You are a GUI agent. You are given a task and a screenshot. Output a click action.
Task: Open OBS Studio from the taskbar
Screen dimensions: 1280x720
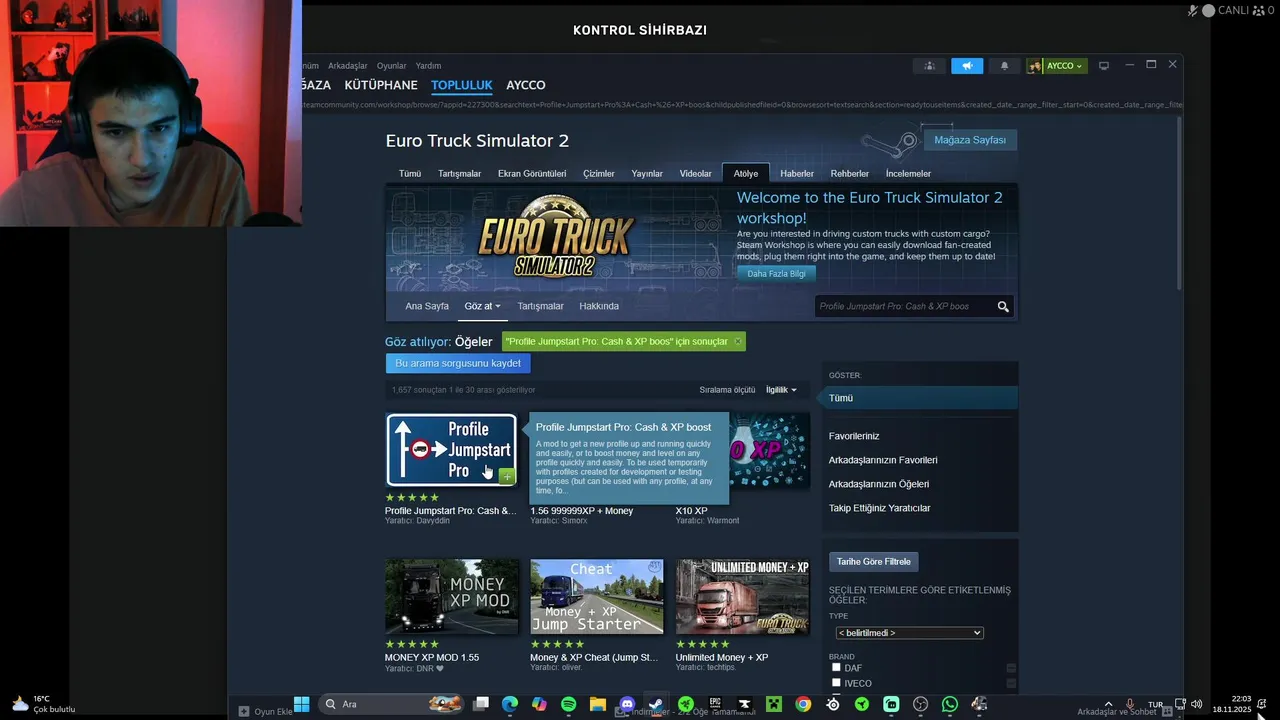point(920,704)
